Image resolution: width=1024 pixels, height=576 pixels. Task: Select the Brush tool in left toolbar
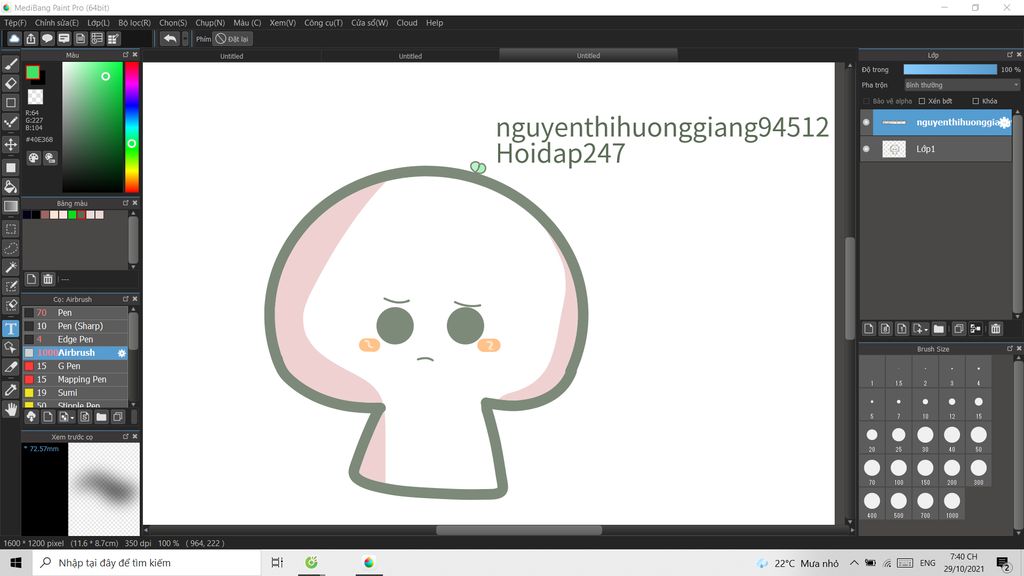point(10,64)
